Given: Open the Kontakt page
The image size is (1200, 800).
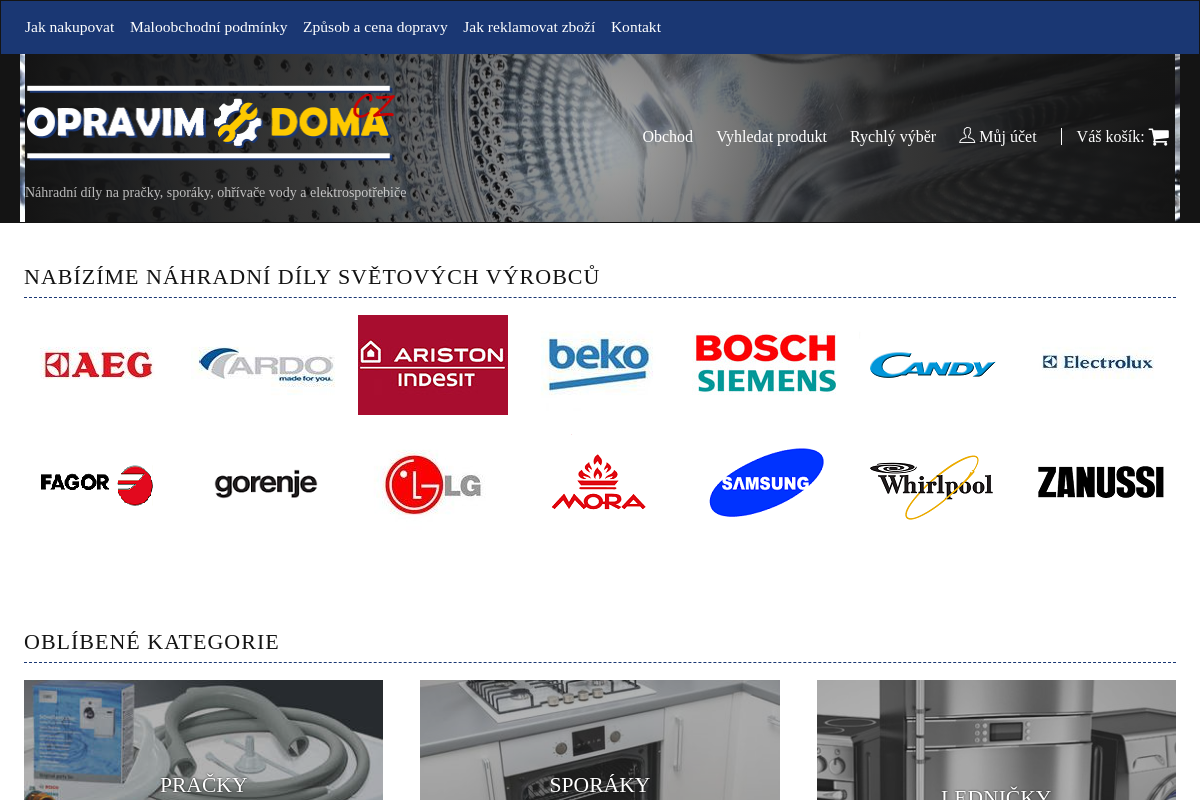Looking at the screenshot, I should tap(636, 27).
